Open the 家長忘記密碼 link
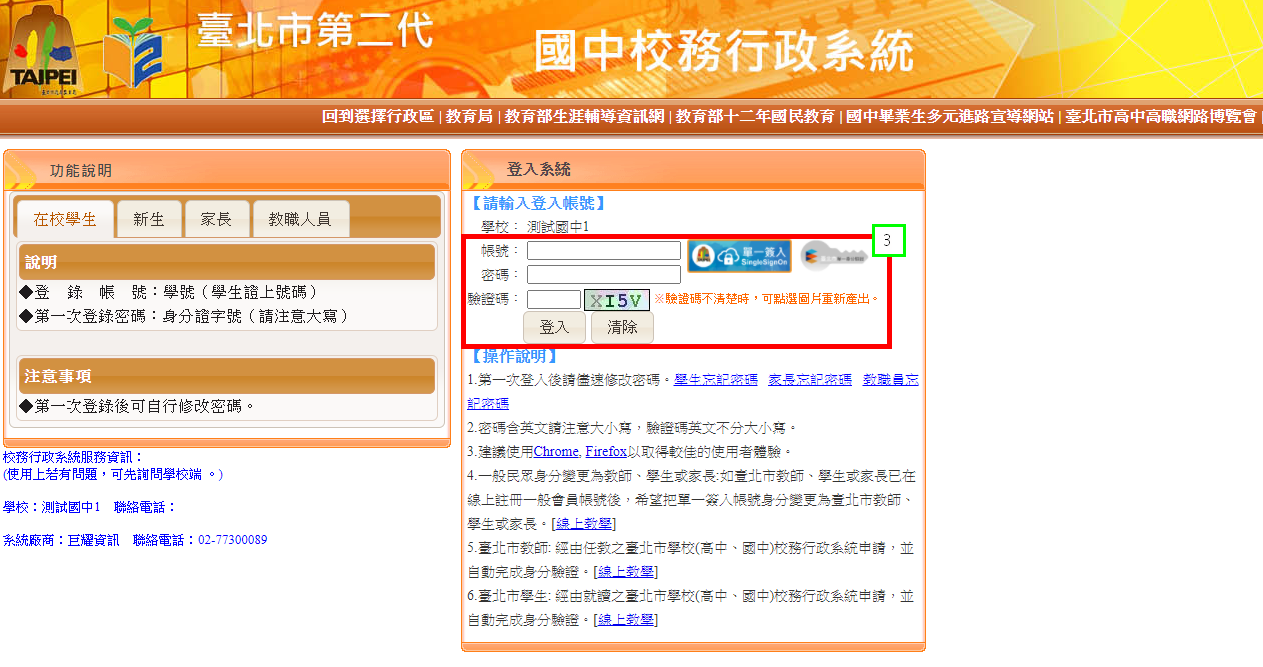The width and height of the screenshot is (1263, 667). point(809,380)
